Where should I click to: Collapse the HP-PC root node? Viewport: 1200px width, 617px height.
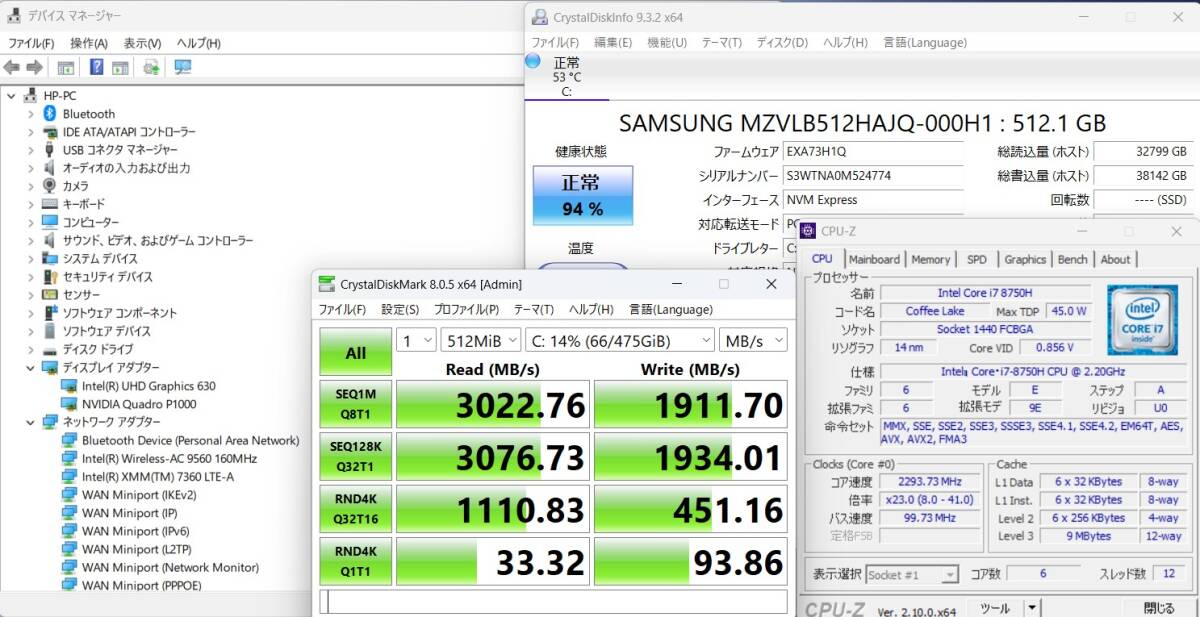pyautogui.click(x=12, y=96)
